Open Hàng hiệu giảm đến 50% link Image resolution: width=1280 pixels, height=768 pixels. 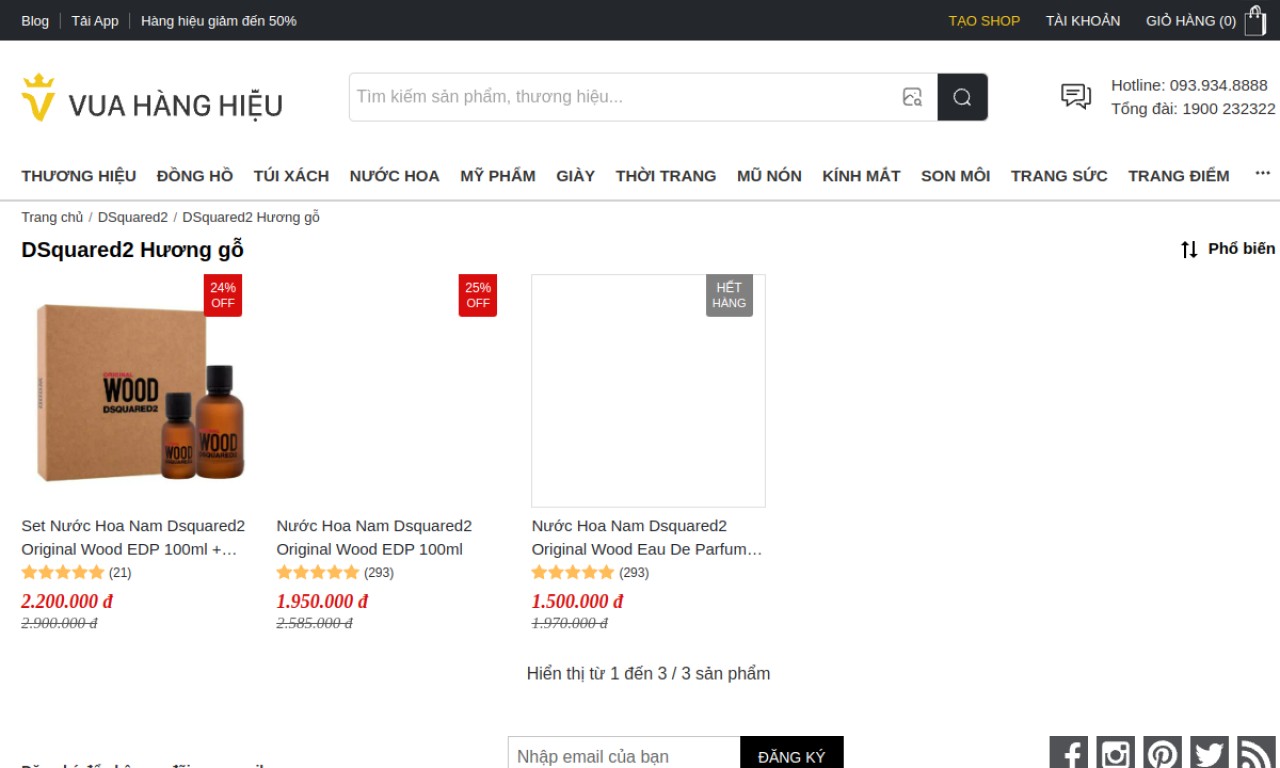pos(219,21)
